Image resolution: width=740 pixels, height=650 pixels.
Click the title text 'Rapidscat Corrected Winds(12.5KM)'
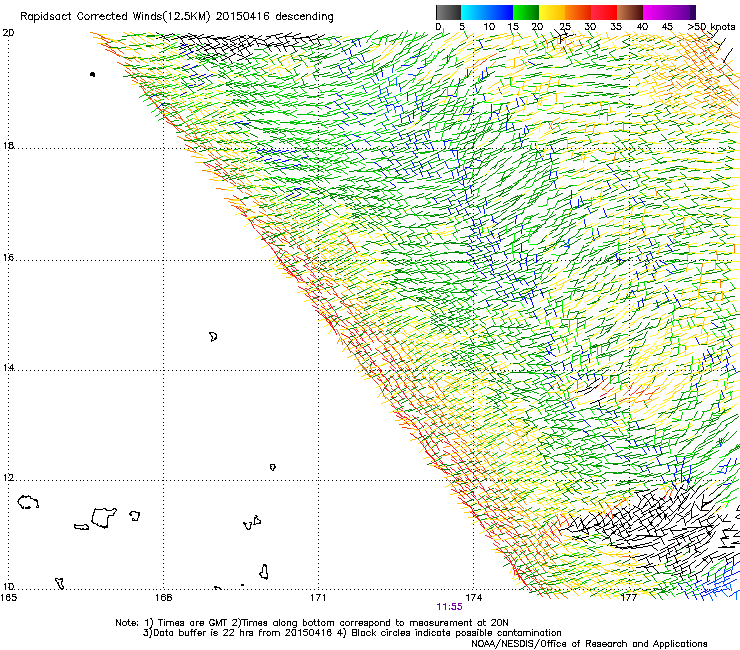point(115,17)
